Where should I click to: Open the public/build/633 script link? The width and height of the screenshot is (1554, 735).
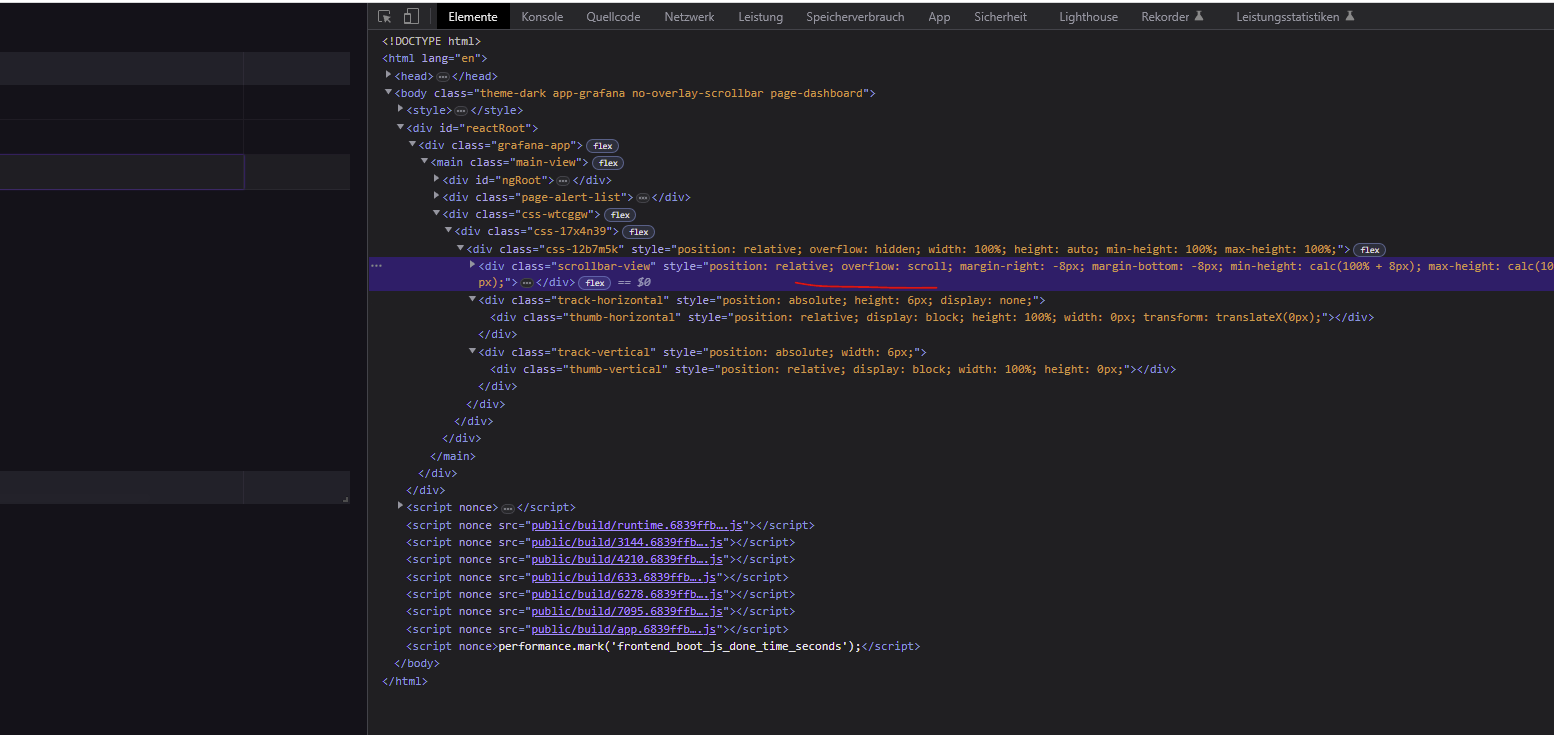[x=624, y=577]
